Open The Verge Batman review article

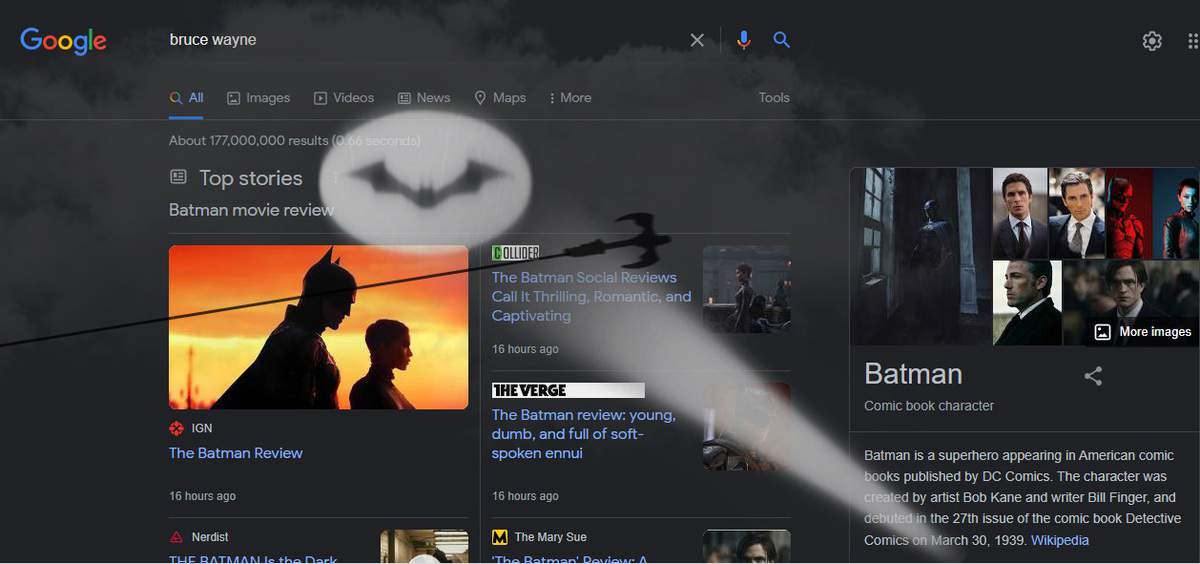(584, 433)
